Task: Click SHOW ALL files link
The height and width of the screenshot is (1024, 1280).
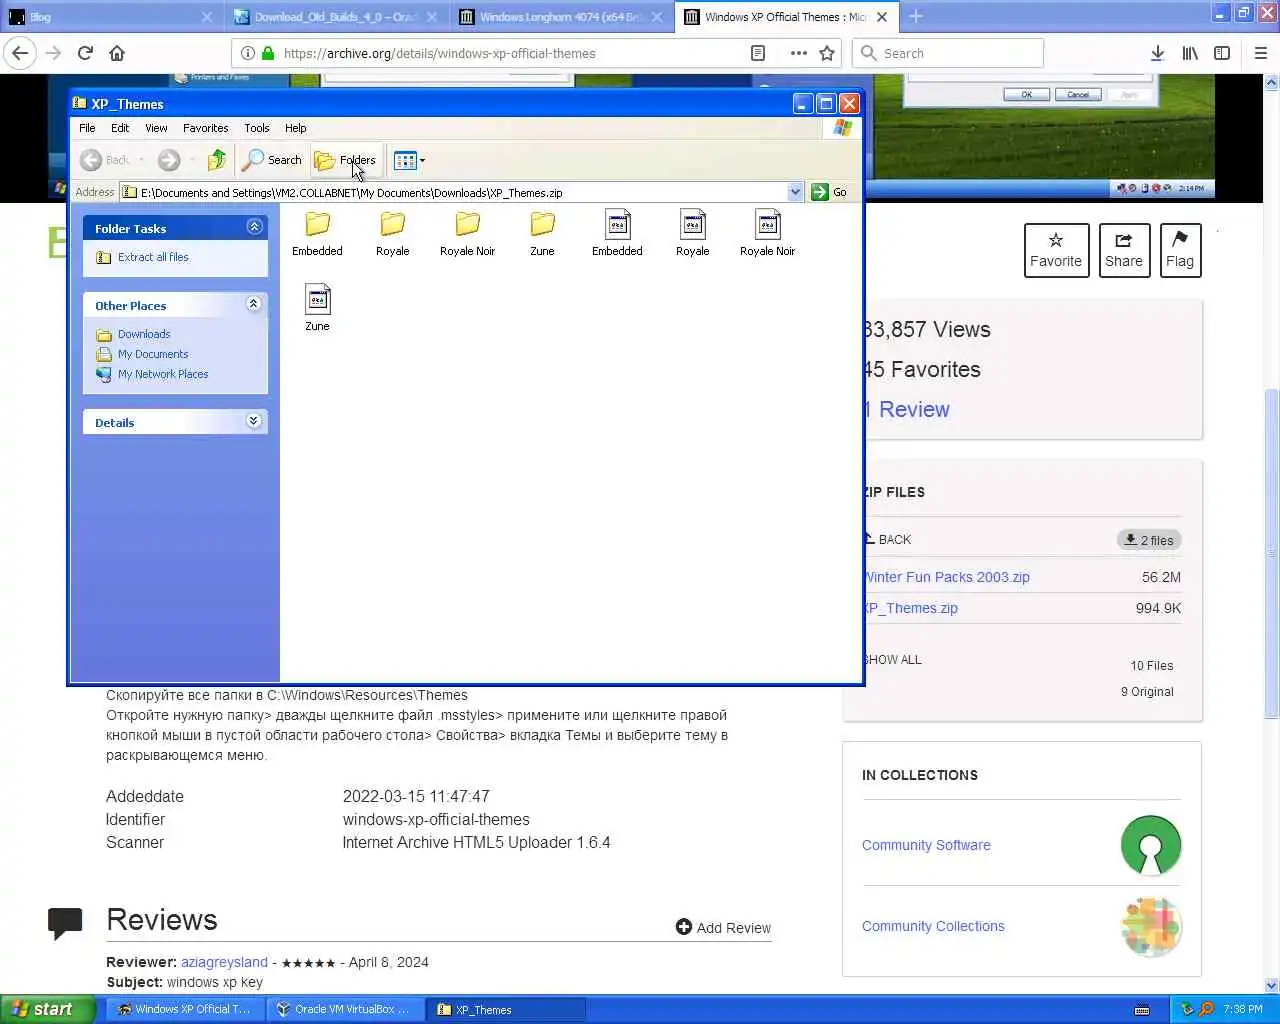Action: point(893,660)
